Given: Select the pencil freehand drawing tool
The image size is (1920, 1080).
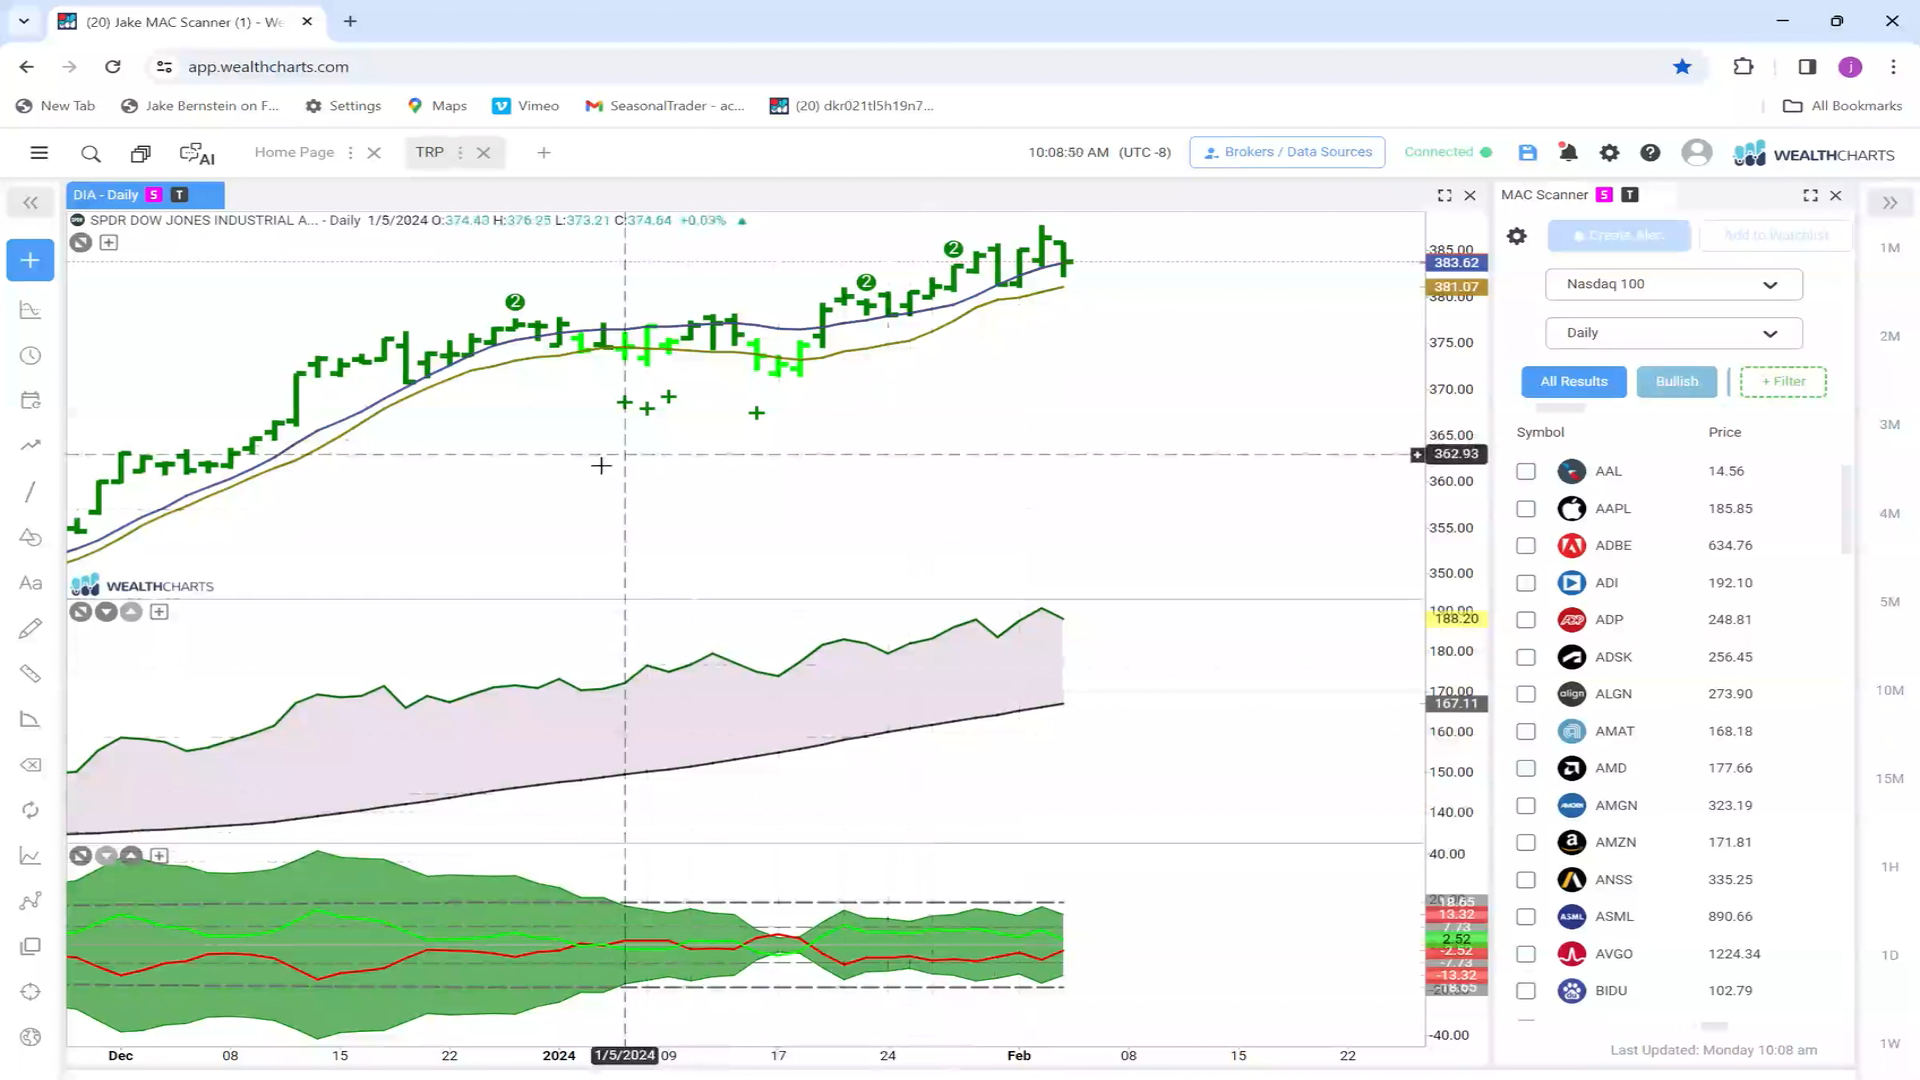Looking at the screenshot, I should point(30,628).
